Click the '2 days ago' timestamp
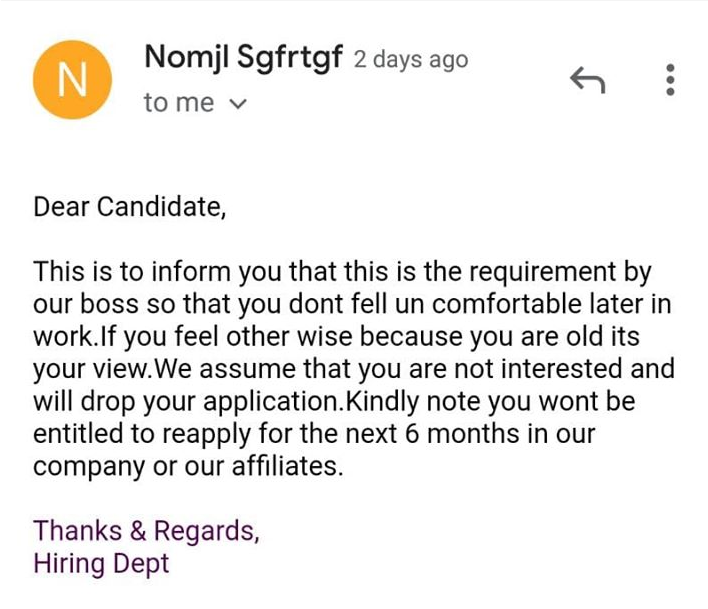 point(411,60)
